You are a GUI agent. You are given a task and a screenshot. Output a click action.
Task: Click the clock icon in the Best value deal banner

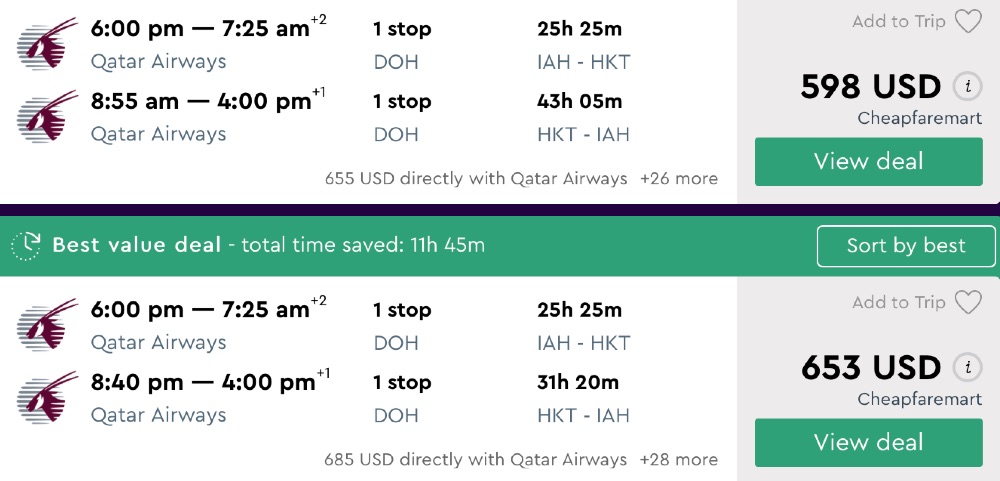[26, 245]
